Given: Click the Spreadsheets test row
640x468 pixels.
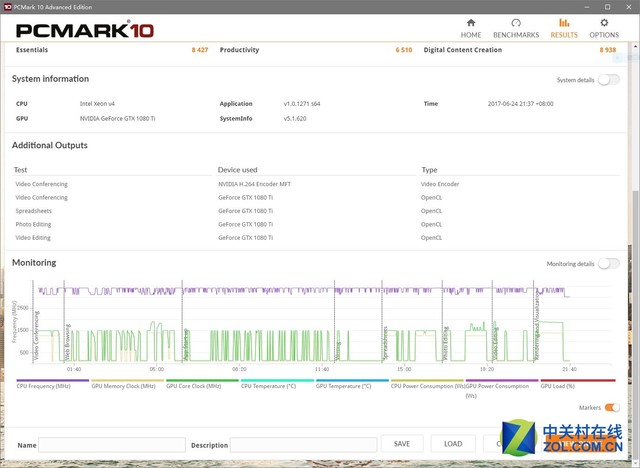Looking at the screenshot, I should click(33, 211).
